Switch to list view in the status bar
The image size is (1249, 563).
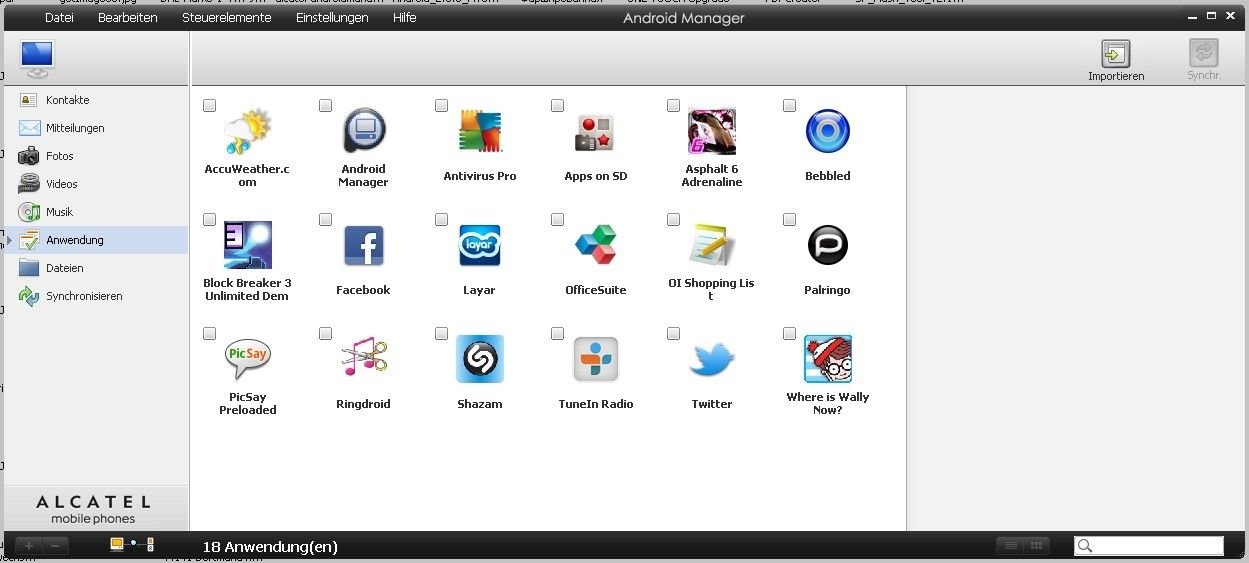(x=1010, y=545)
